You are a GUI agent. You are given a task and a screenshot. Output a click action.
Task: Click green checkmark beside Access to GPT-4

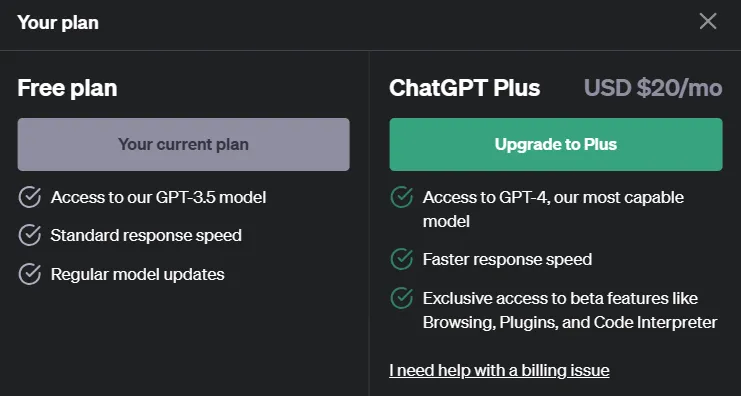click(402, 197)
